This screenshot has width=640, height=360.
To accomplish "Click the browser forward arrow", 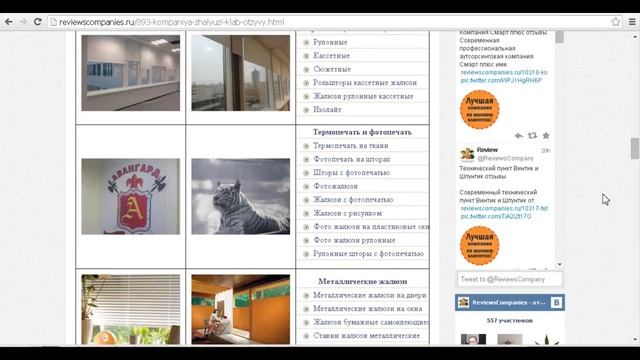I will pos(23,22).
